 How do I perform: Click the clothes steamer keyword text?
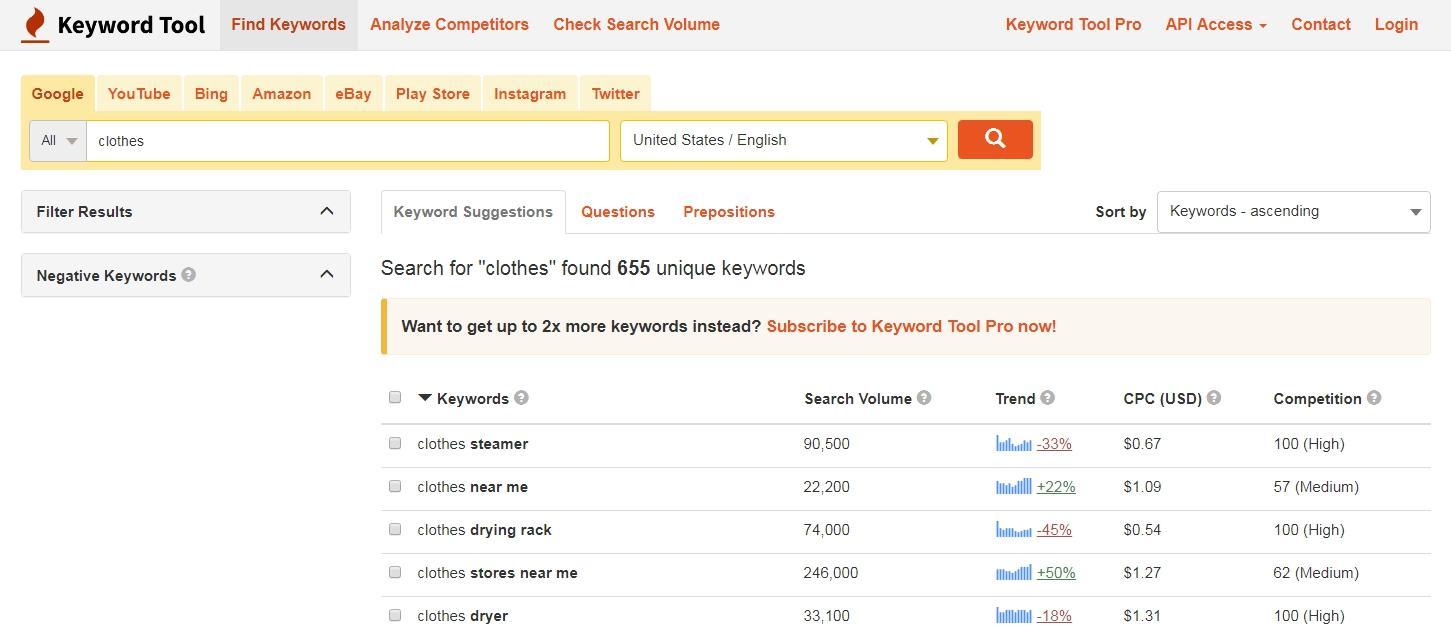click(473, 444)
